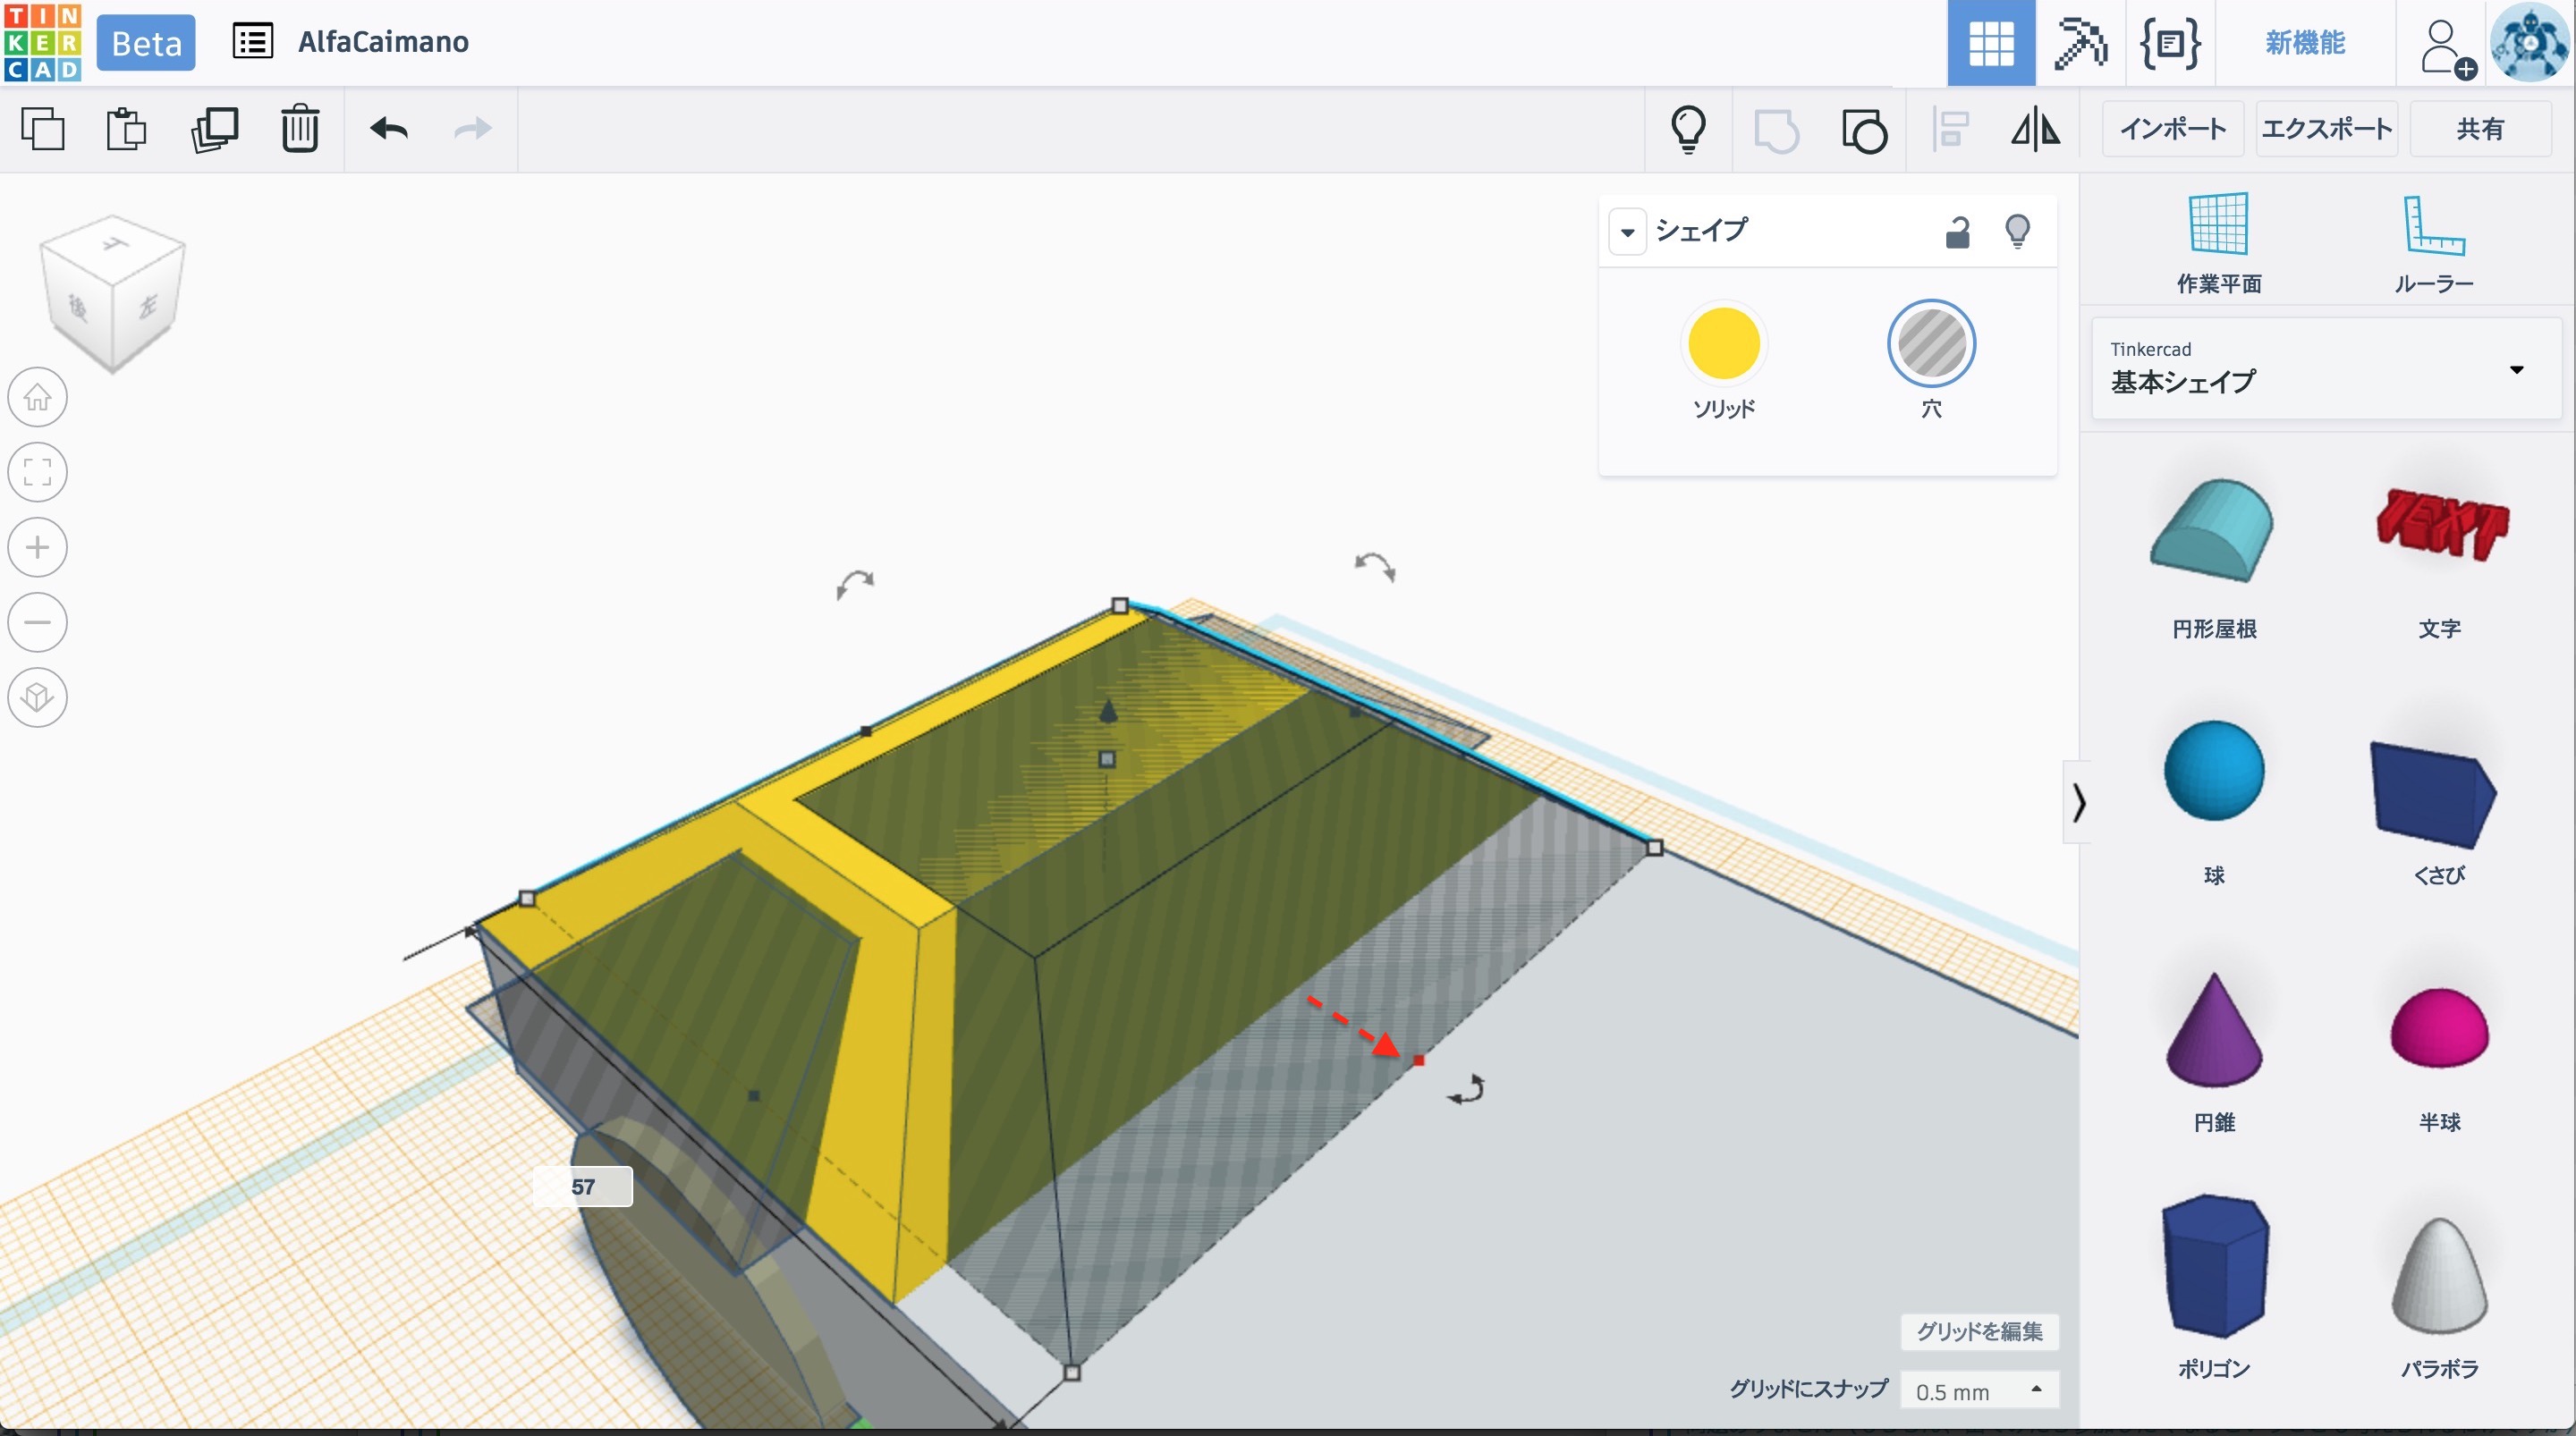Screen dimensions: 2576x1436
Task: Open the 新機能 menu
Action: pyautogui.click(x=2304, y=42)
